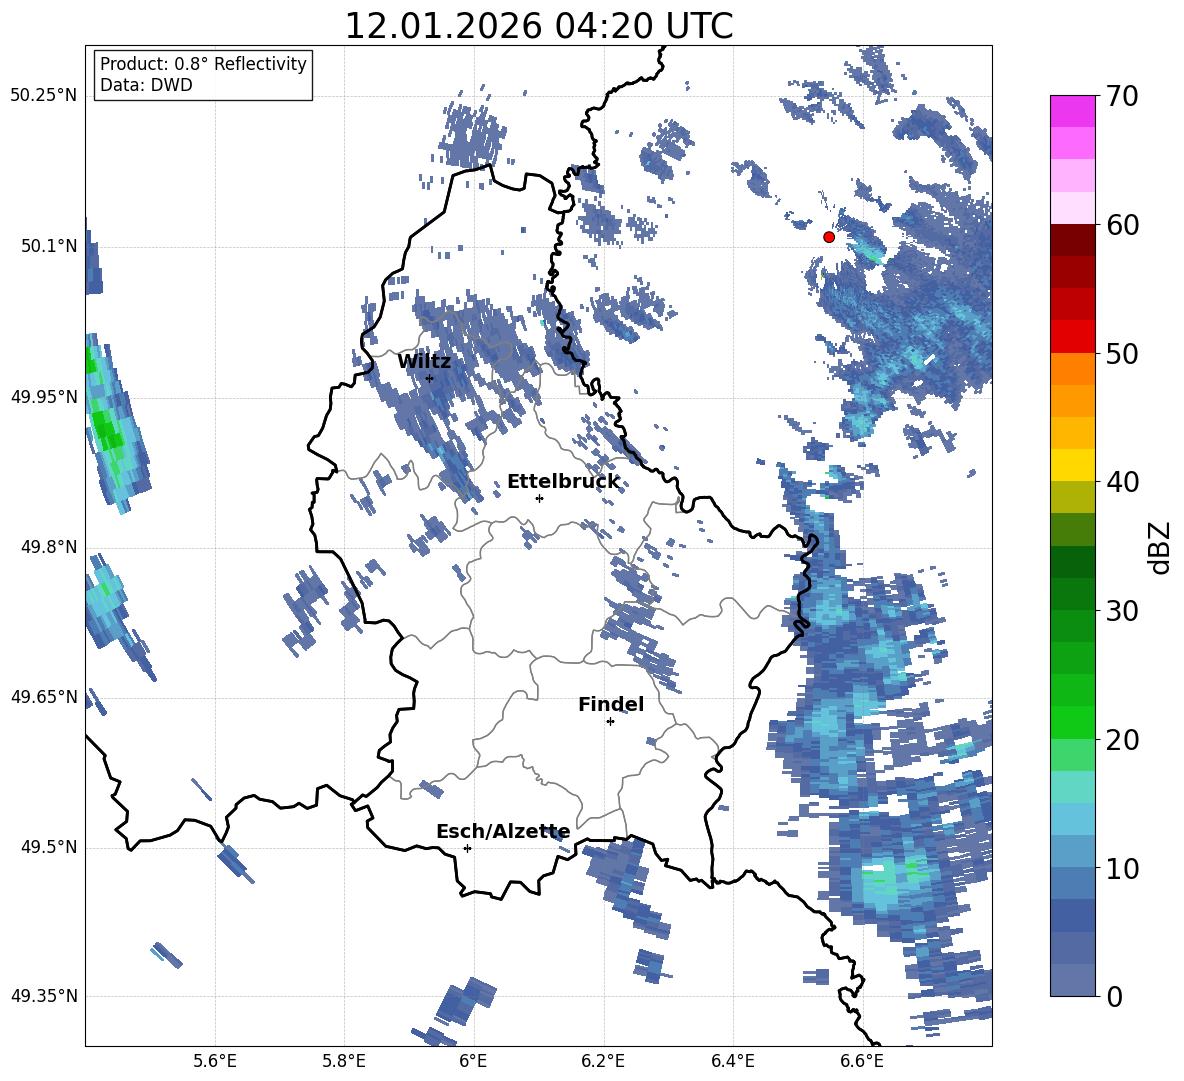
Task: Click the bright green colorbar segment at 20
Action: coord(1072,722)
